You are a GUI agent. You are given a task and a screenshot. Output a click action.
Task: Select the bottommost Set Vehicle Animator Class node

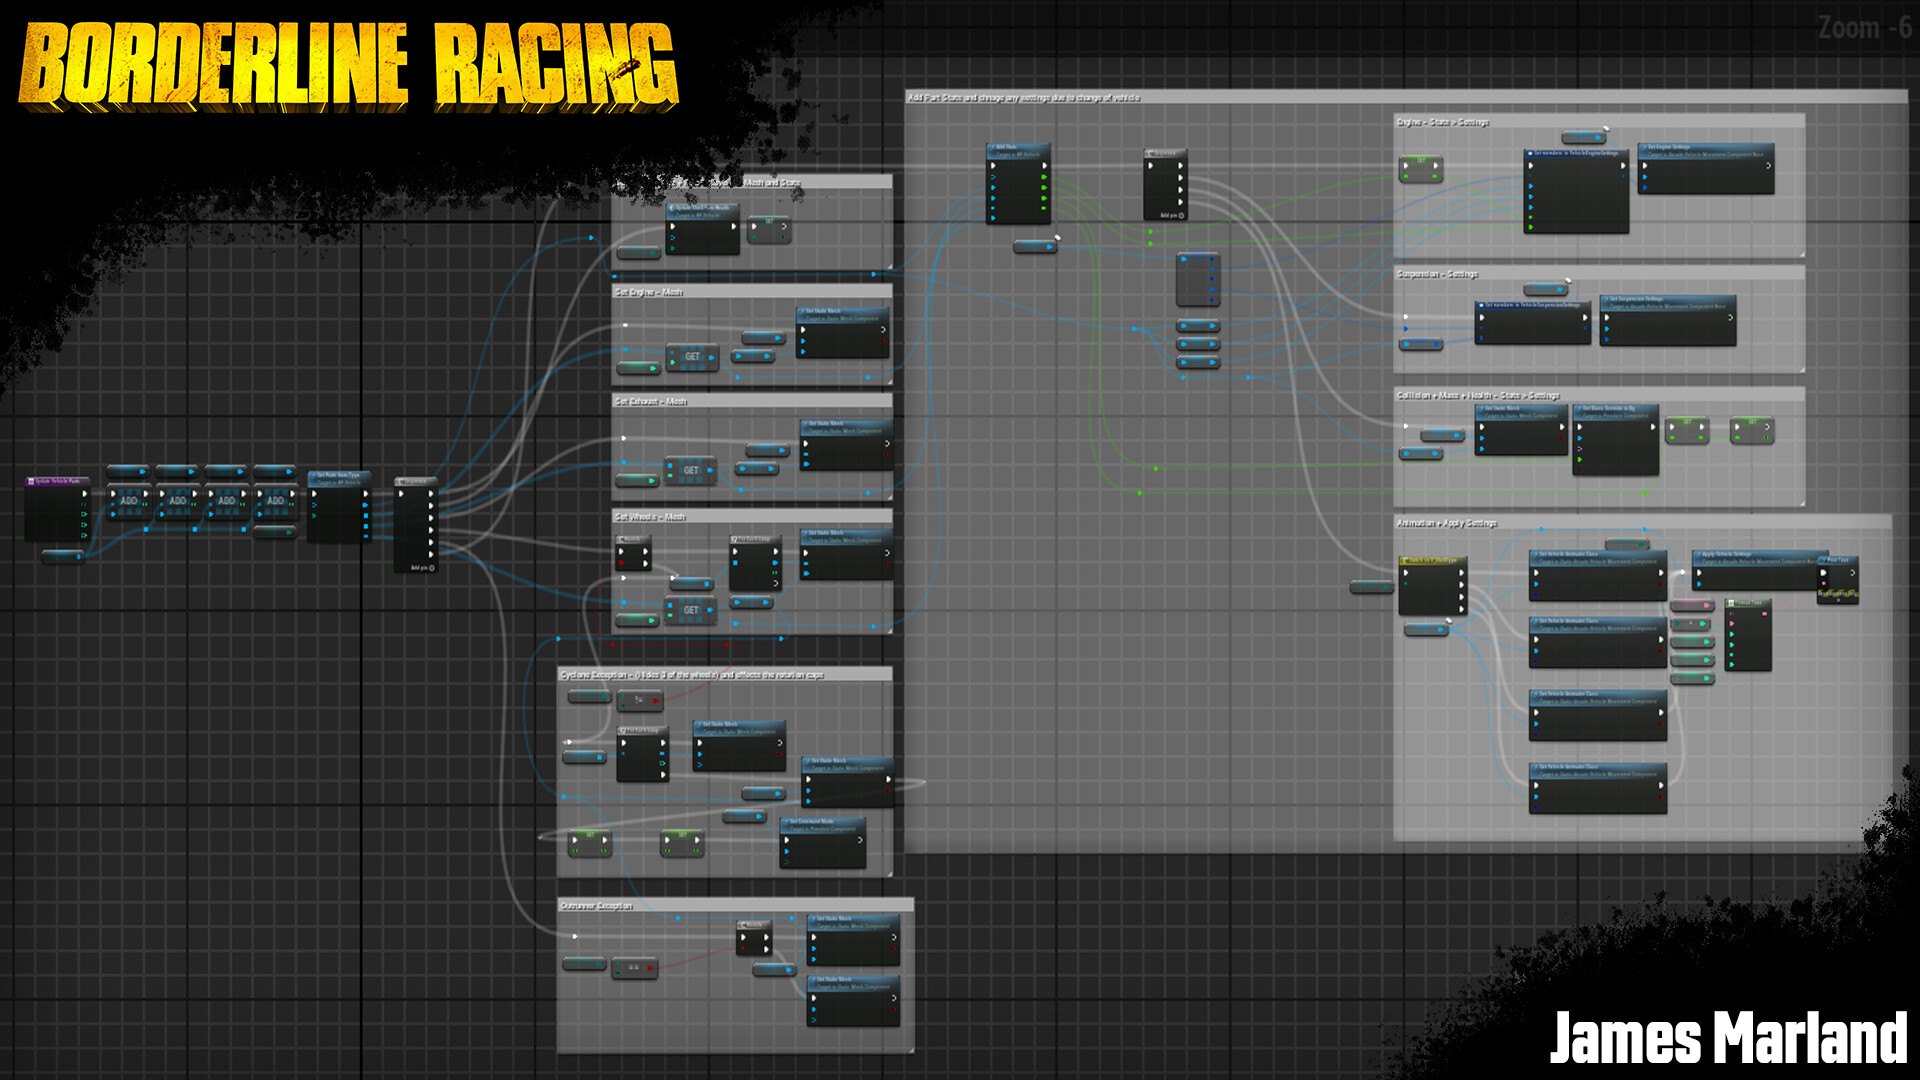point(1598,788)
